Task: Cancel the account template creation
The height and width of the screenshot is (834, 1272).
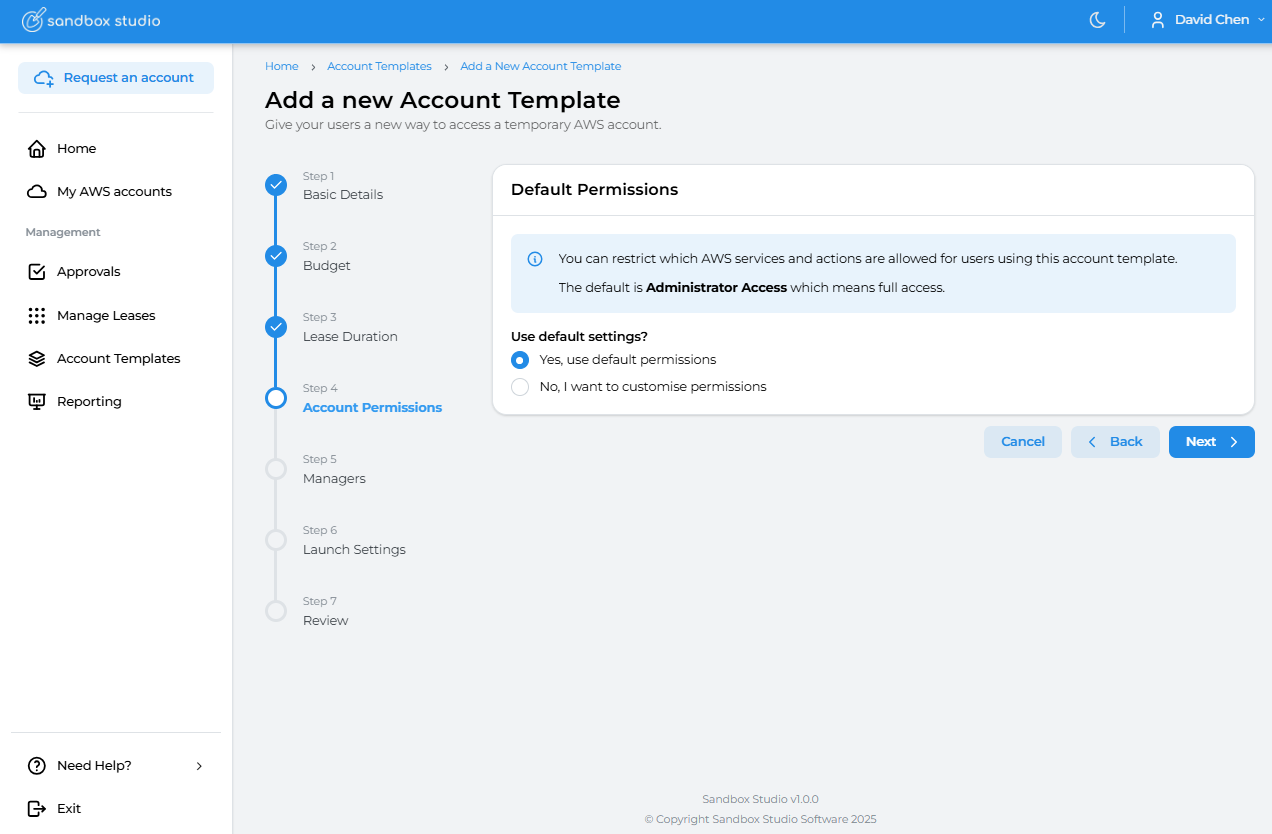Action: pyautogui.click(x=1022, y=442)
